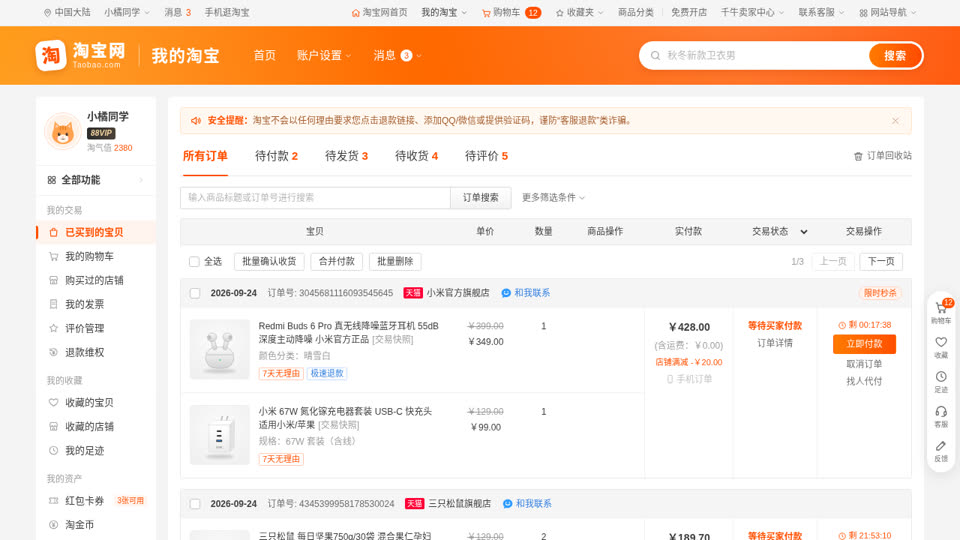Open floating sidebar 收藏 heart icon
960x540 pixels.
[941, 342]
